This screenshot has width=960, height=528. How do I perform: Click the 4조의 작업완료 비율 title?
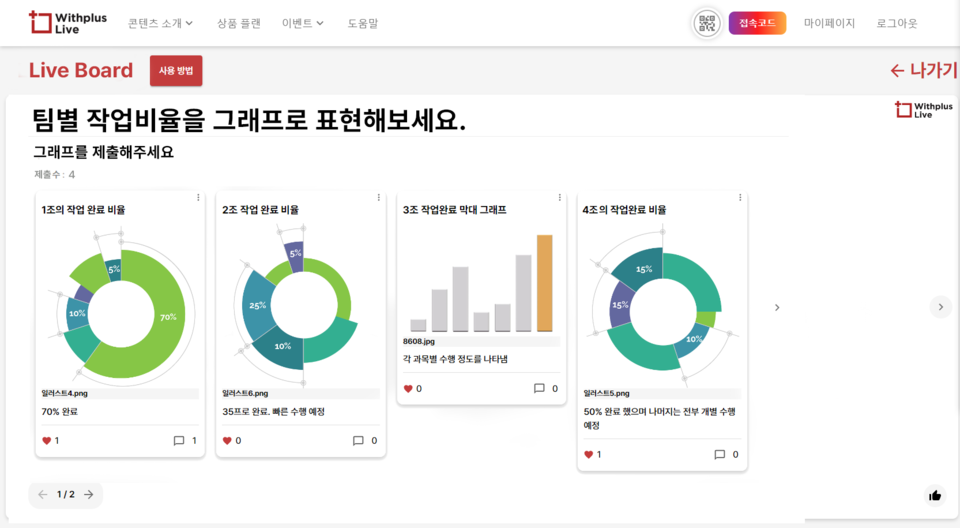click(x=624, y=209)
